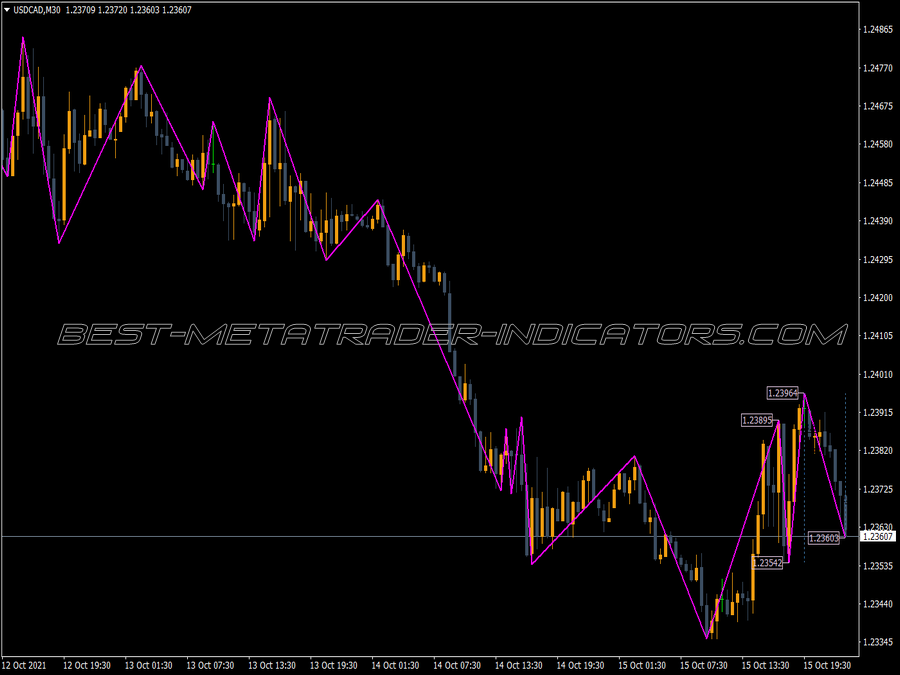900x675 pixels.
Task: Click price axis value 1.24865
Action: pos(878,30)
